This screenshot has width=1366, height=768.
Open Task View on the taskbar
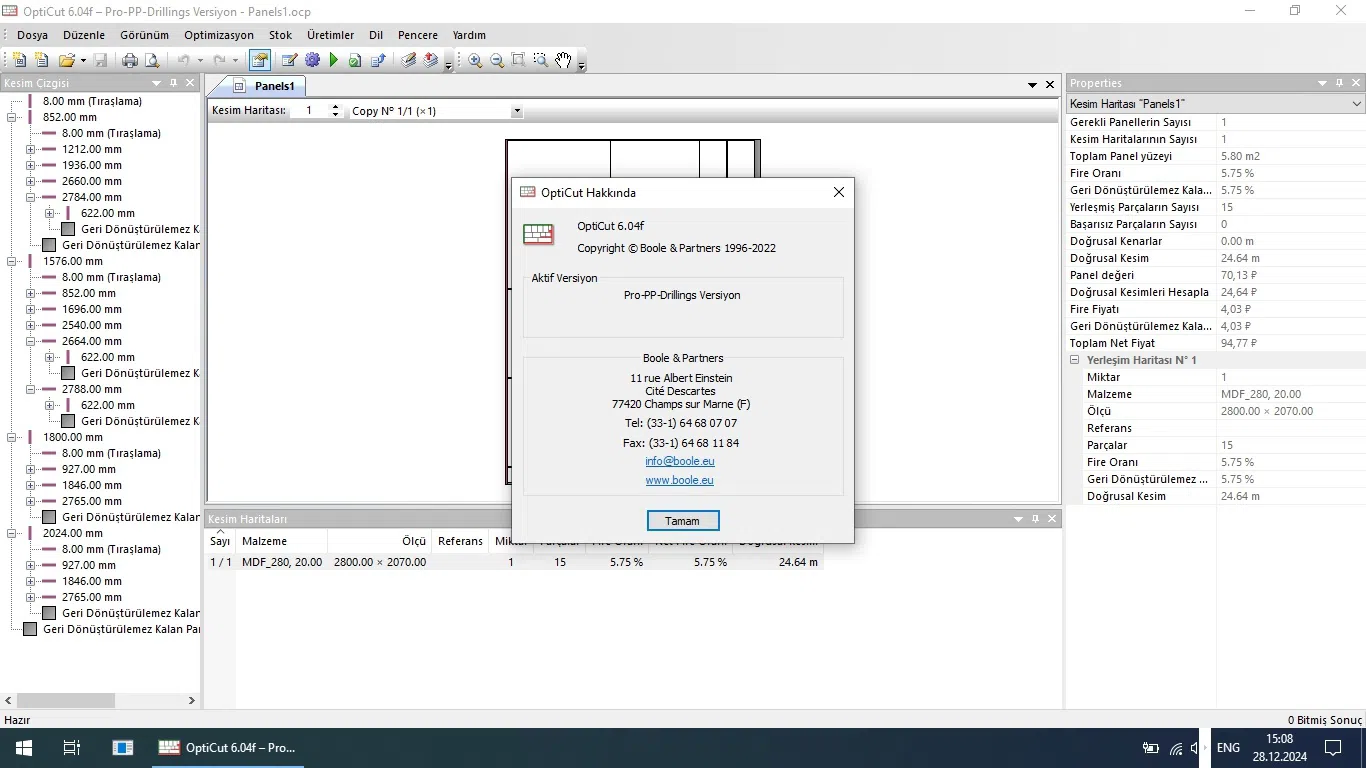pos(72,748)
